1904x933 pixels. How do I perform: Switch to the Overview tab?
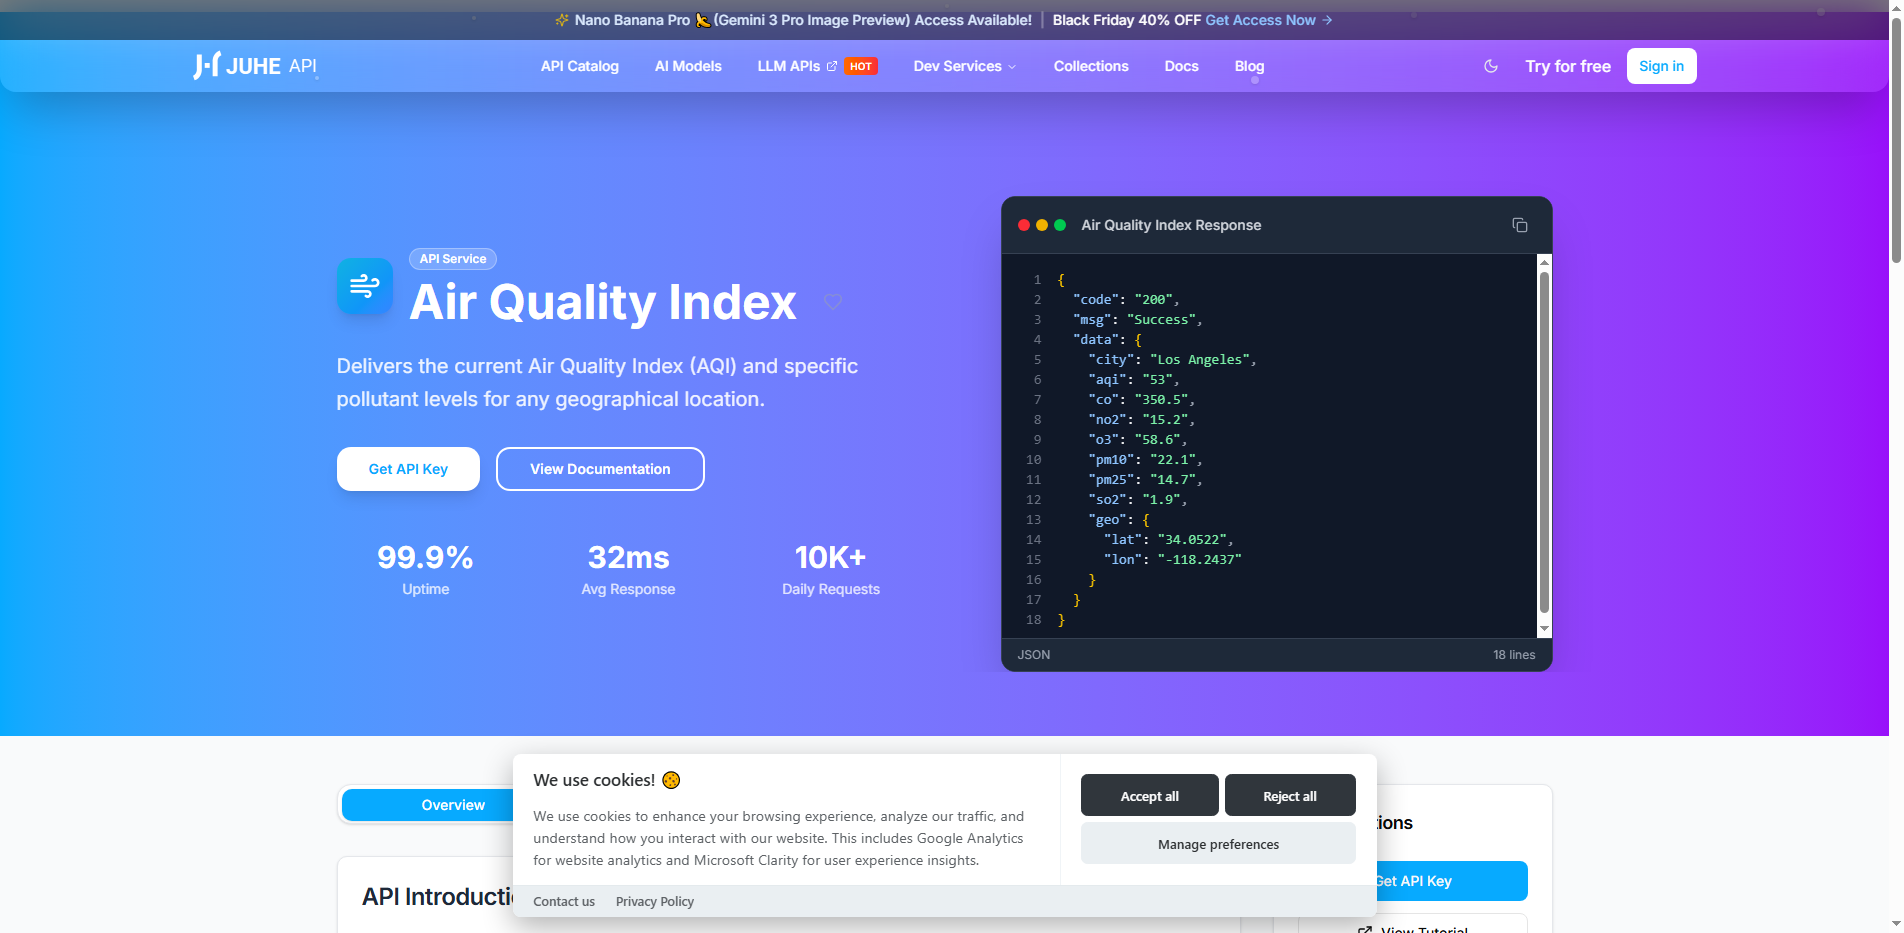pos(452,804)
